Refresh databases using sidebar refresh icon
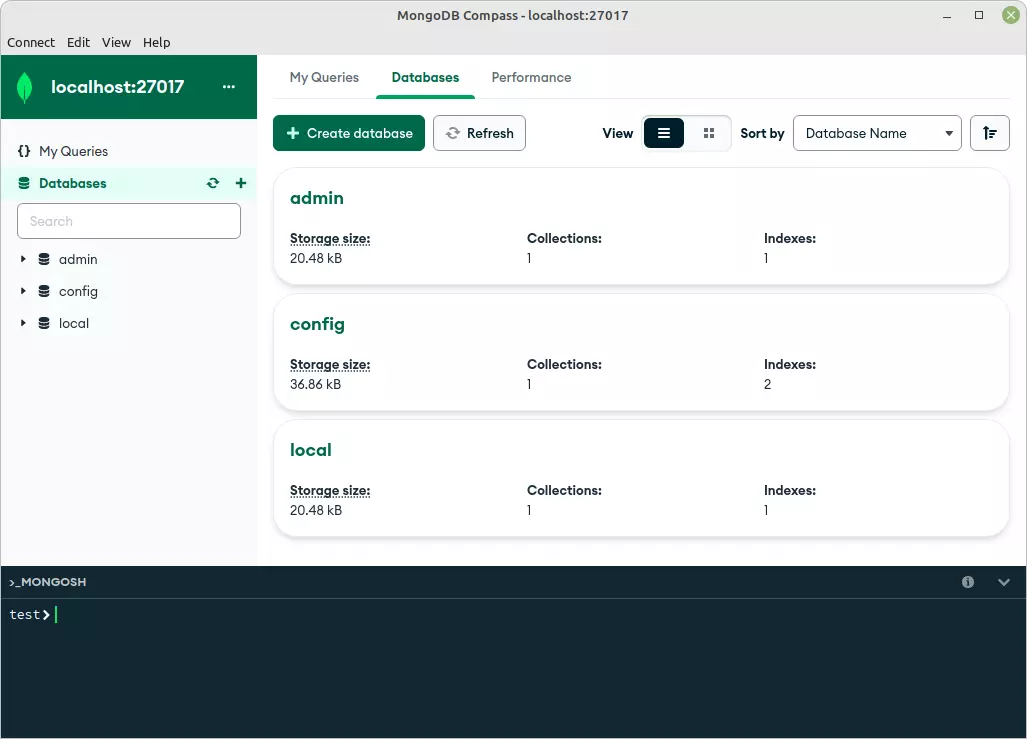This screenshot has width=1027, height=739. tap(213, 183)
